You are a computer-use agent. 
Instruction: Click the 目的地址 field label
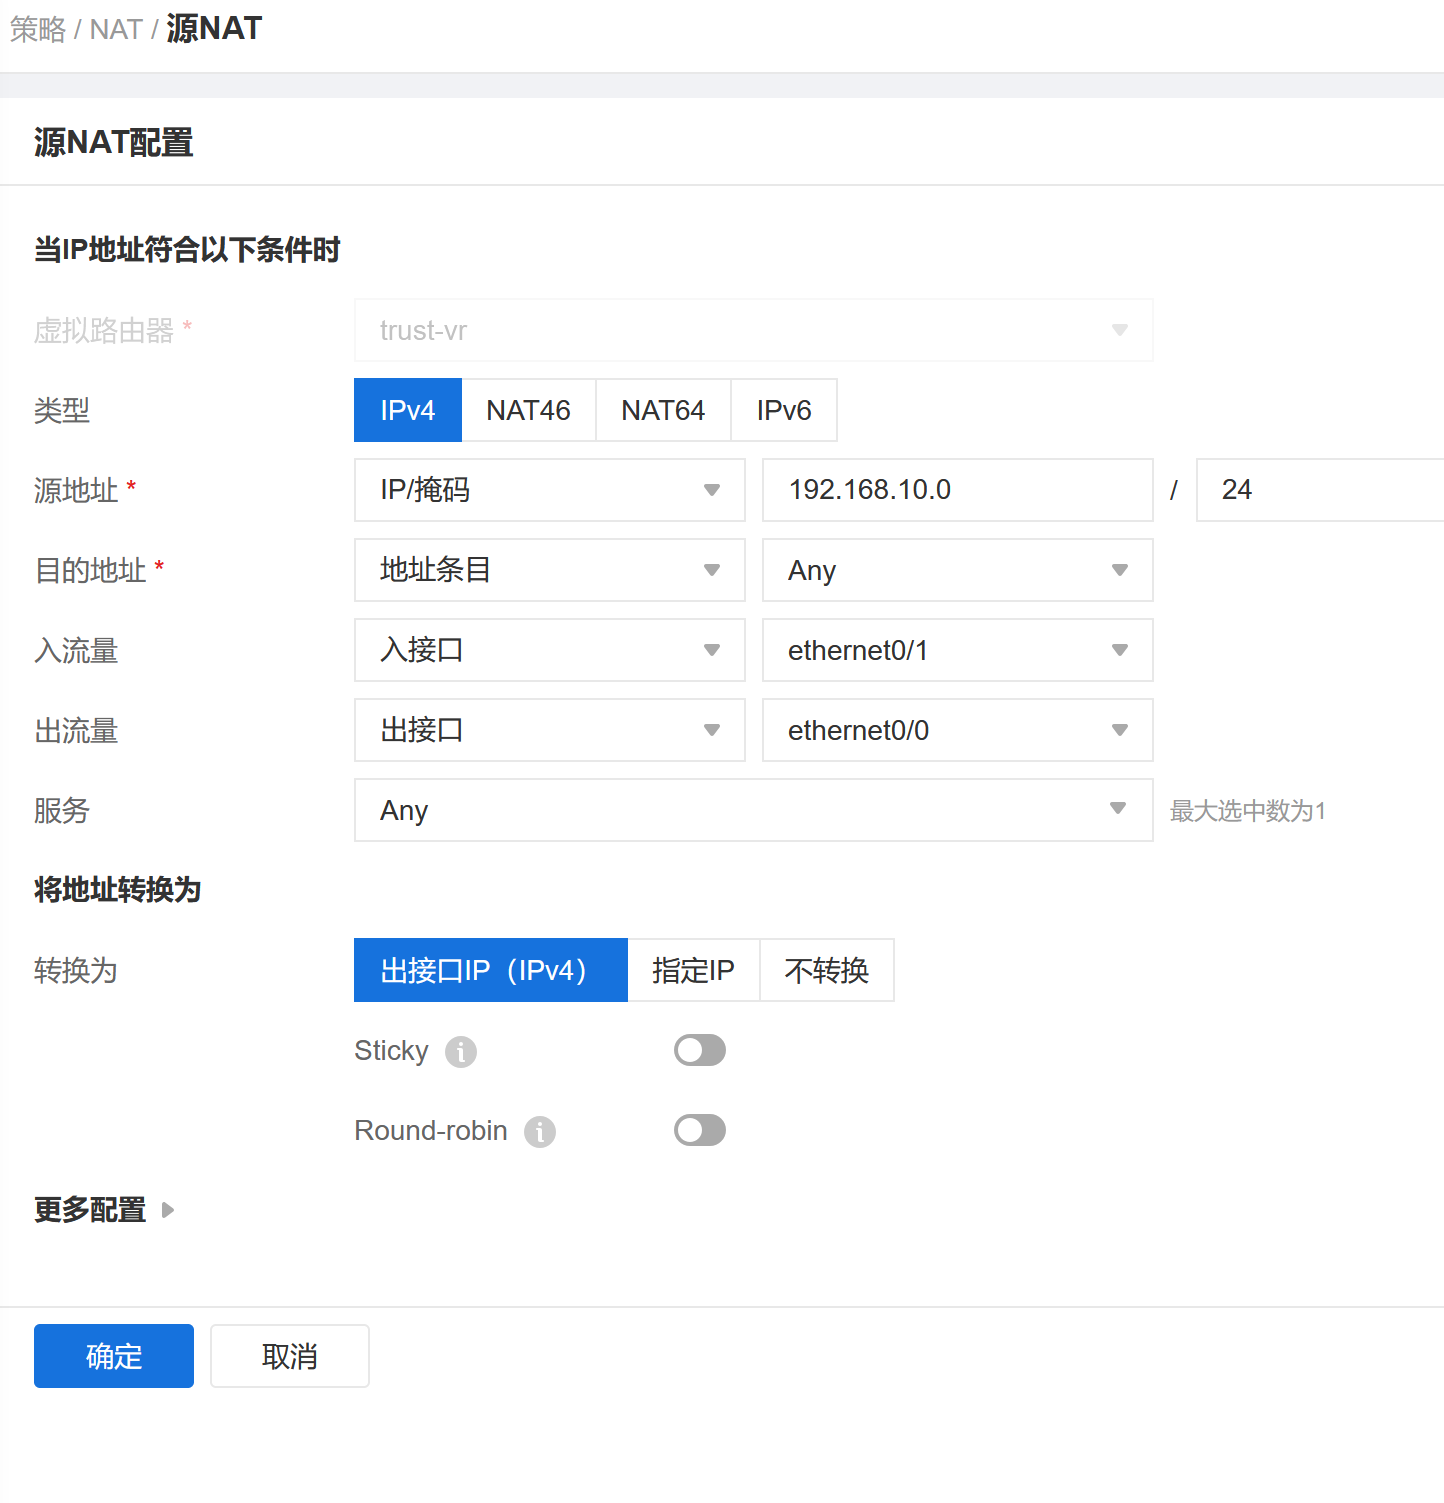tap(90, 570)
